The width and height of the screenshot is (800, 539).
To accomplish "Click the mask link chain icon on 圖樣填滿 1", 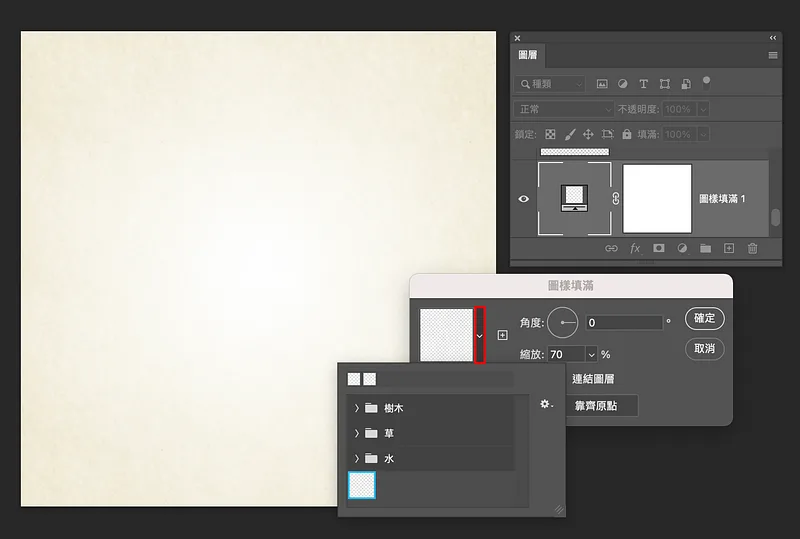I will (x=616, y=199).
